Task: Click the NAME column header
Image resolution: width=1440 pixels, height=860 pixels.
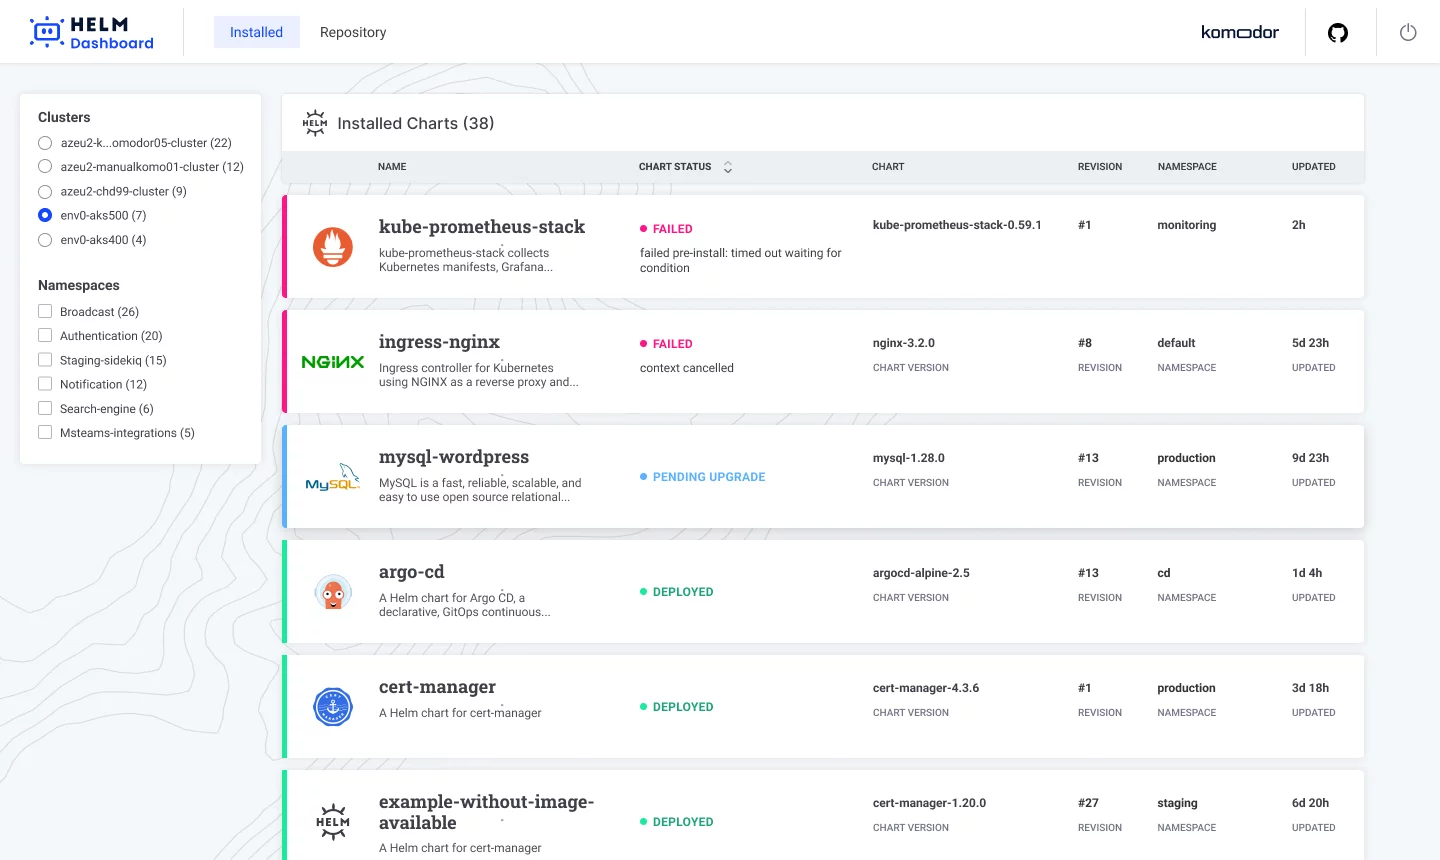Action: click(x=392, y=167)
